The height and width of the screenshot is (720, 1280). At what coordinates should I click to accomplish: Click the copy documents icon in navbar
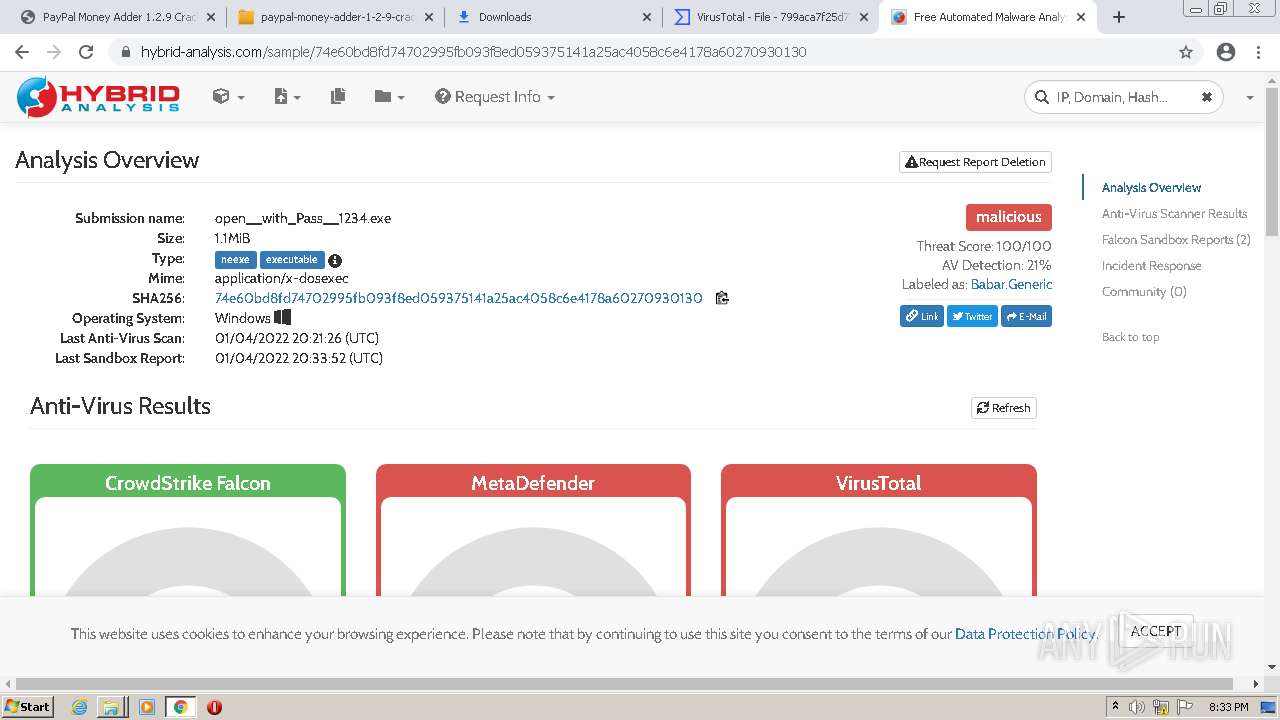coord(338,97)
